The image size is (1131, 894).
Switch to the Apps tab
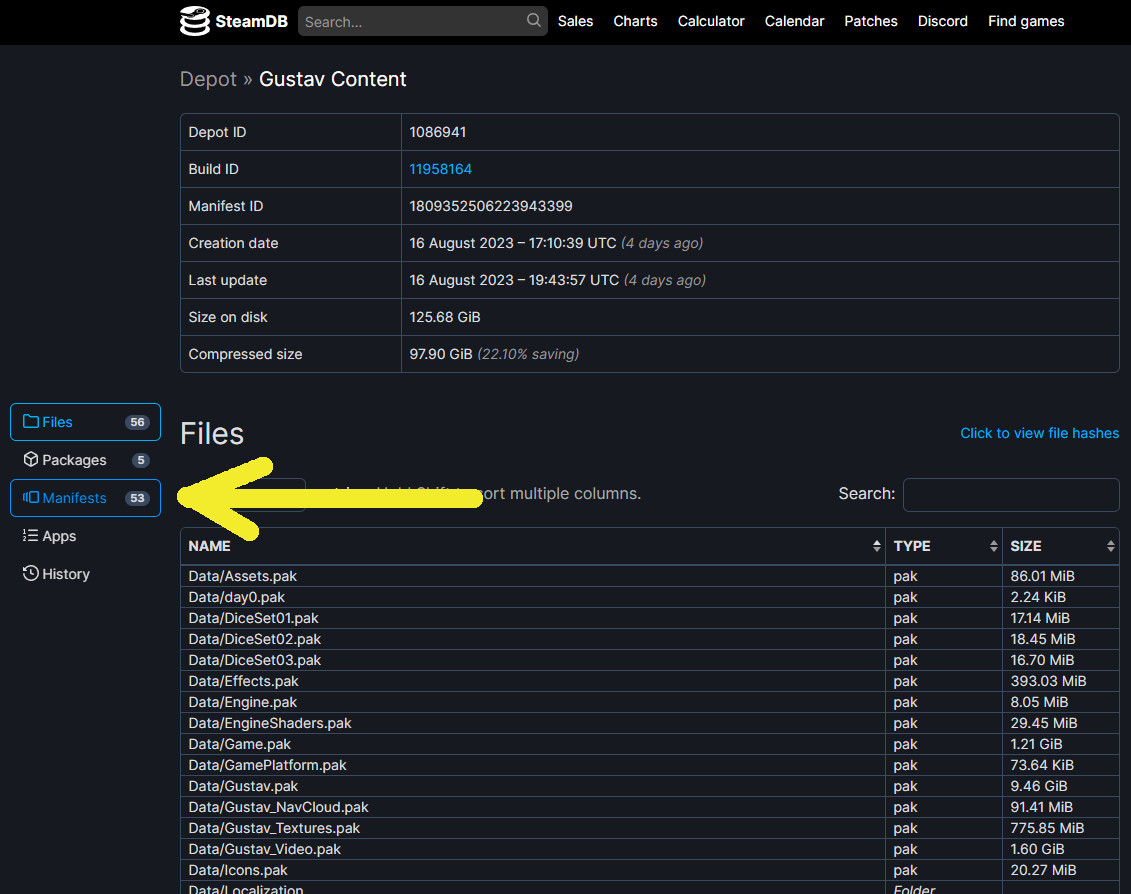pyautogui.click(x=85, y=535)
